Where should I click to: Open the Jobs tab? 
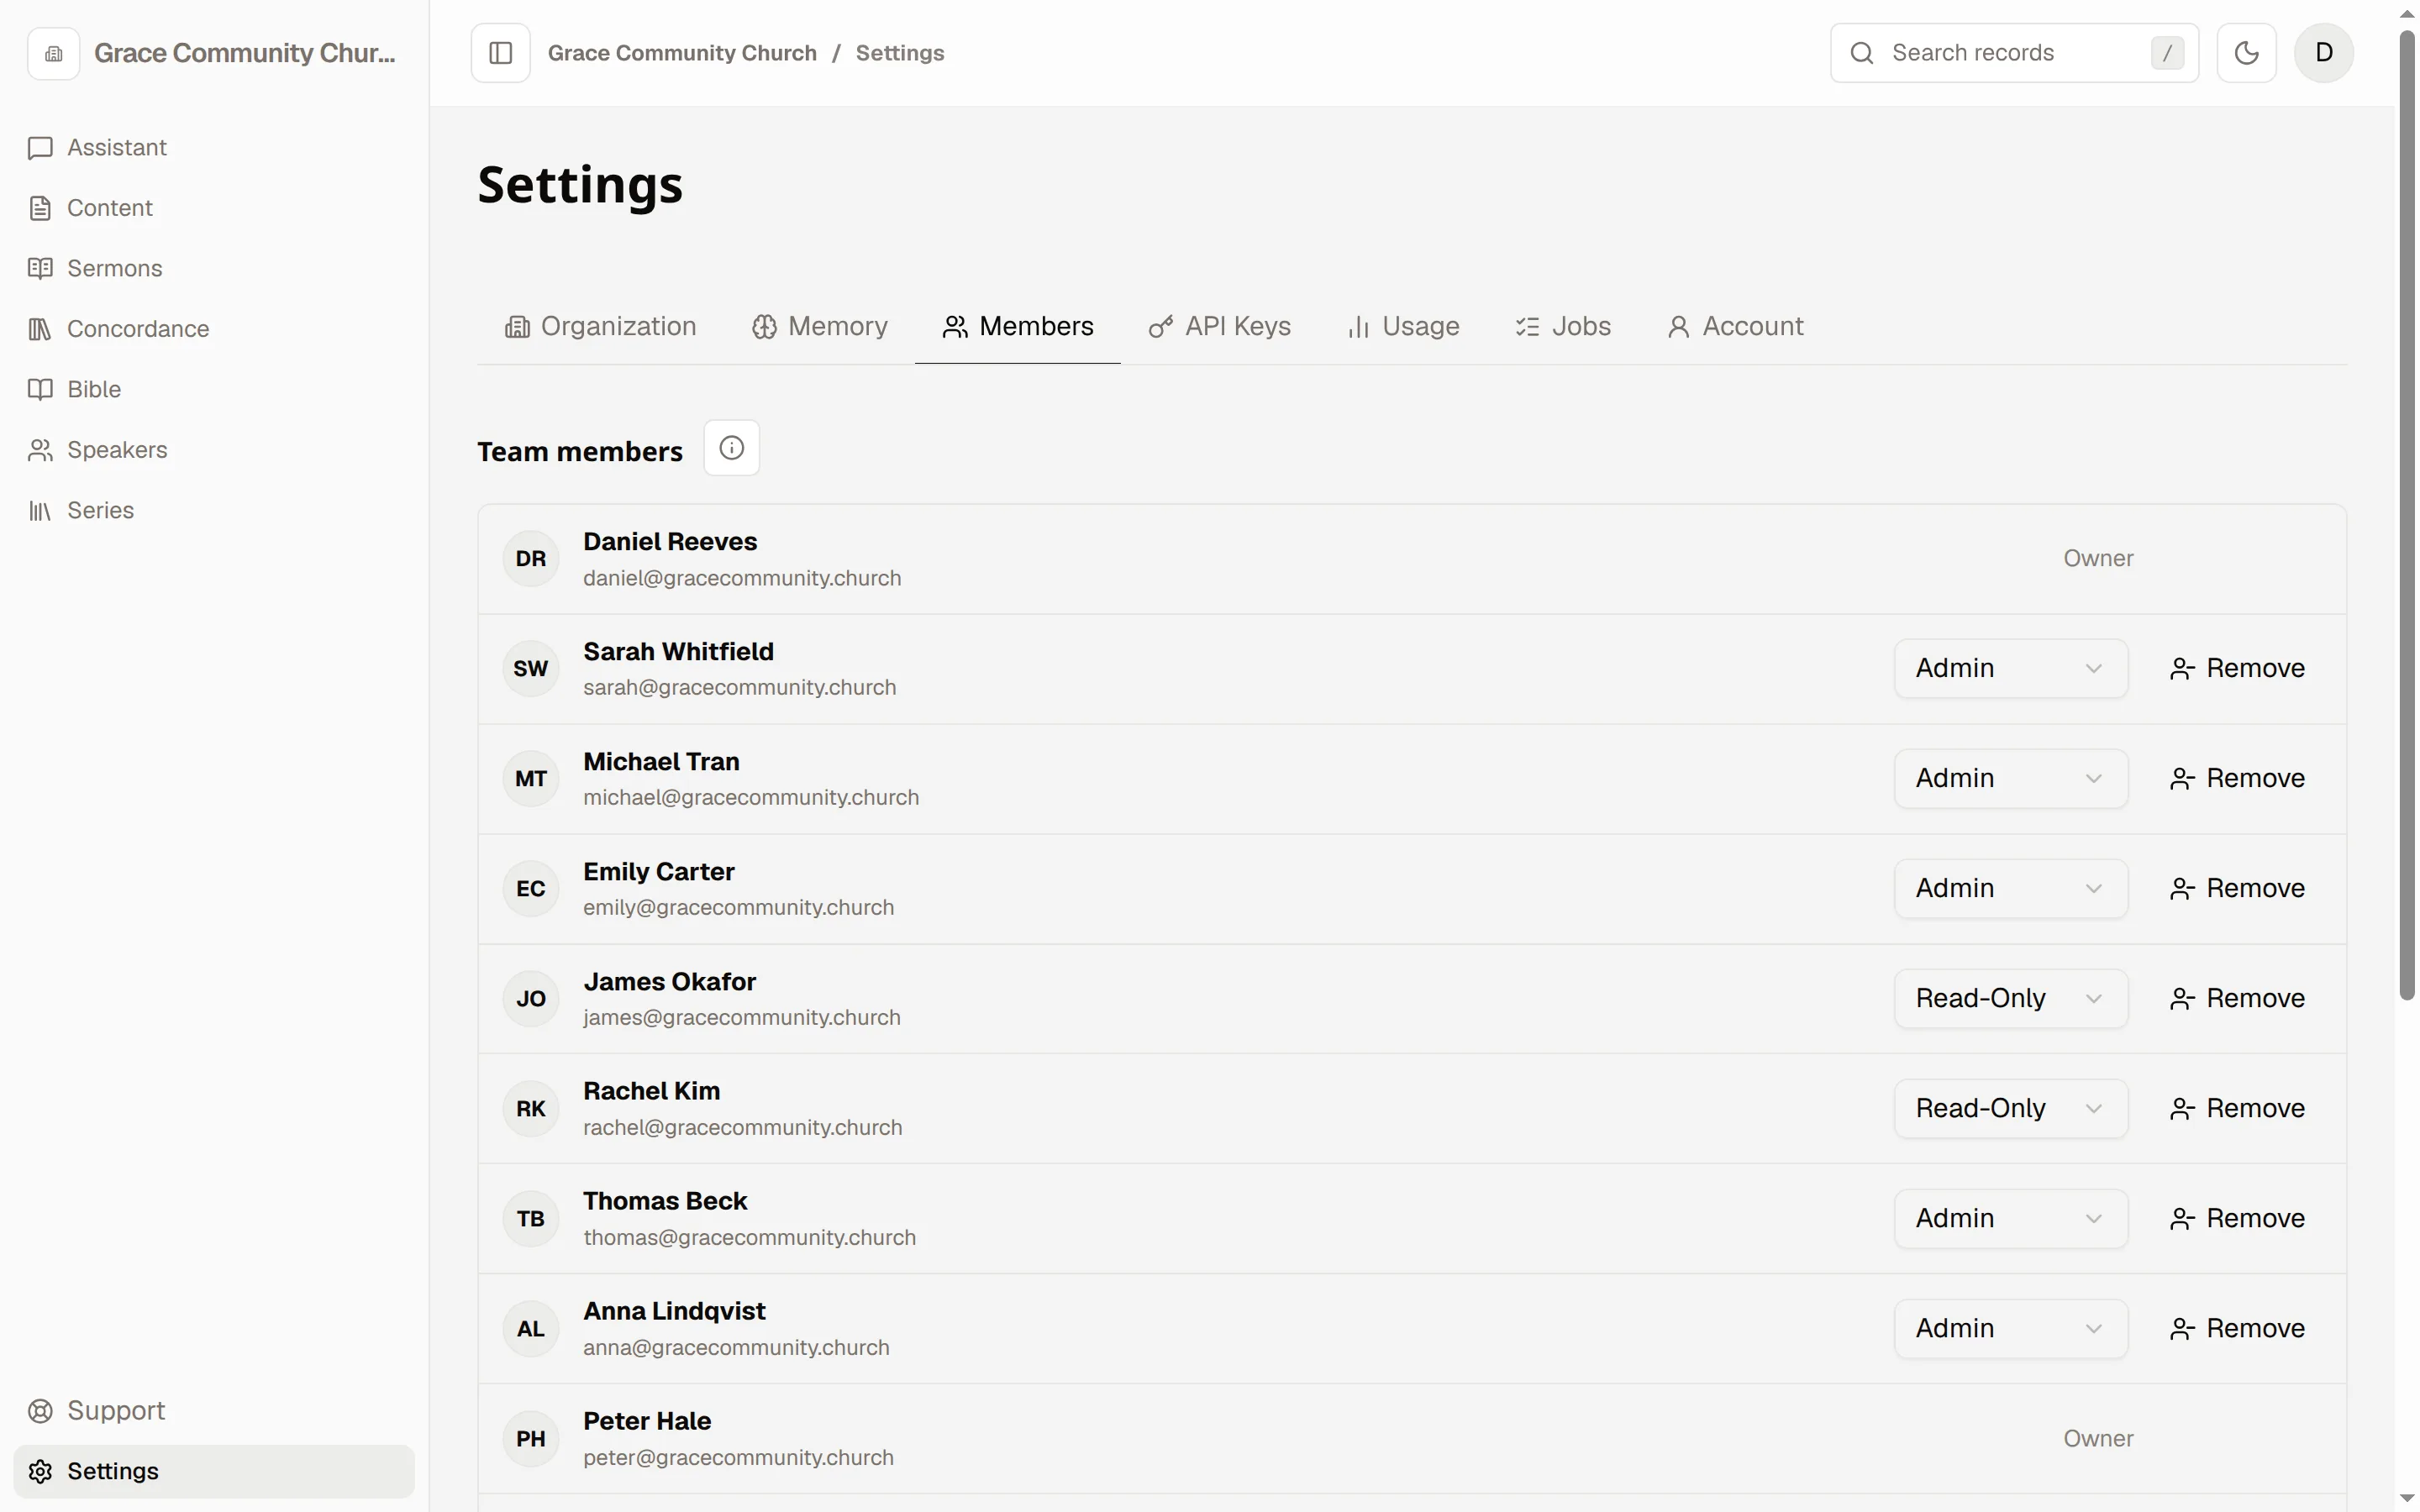coord(1563,327)
